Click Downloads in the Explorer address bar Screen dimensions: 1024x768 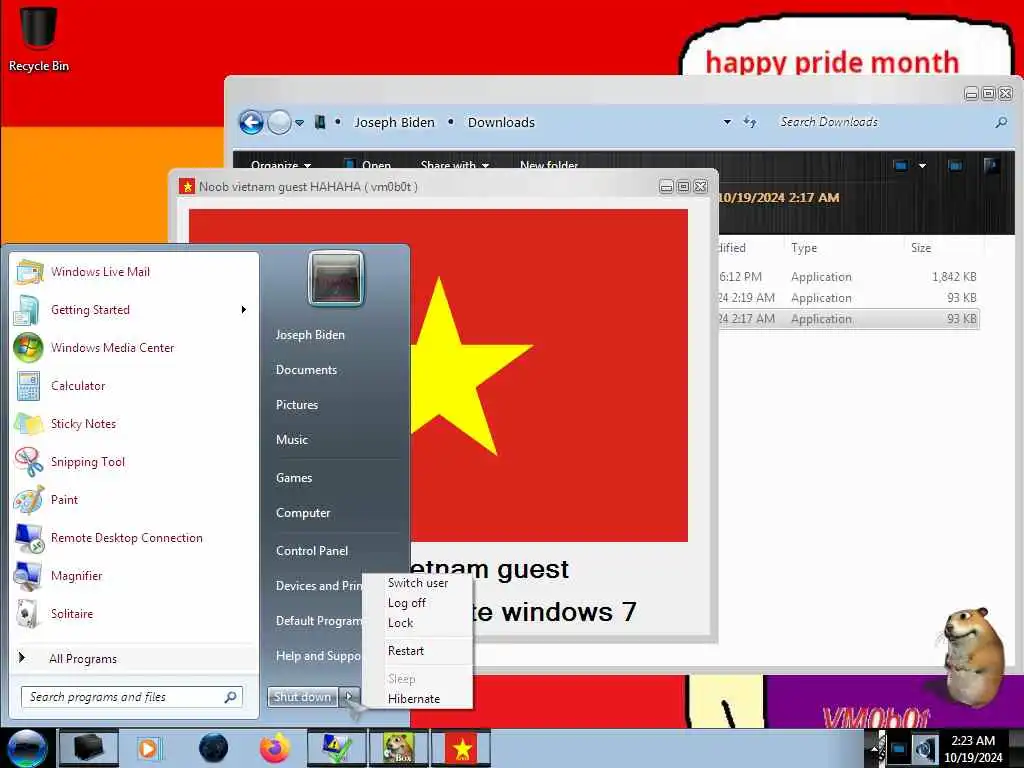[x=501, y=122]
